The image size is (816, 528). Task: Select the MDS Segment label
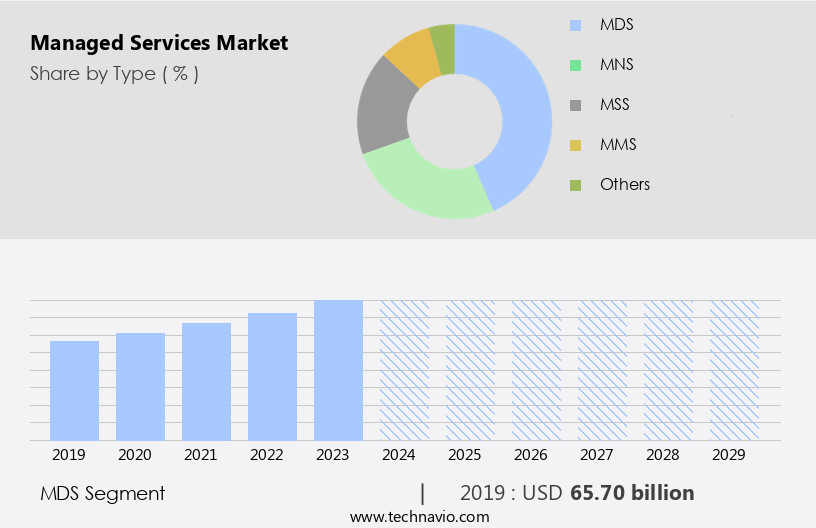102,493
